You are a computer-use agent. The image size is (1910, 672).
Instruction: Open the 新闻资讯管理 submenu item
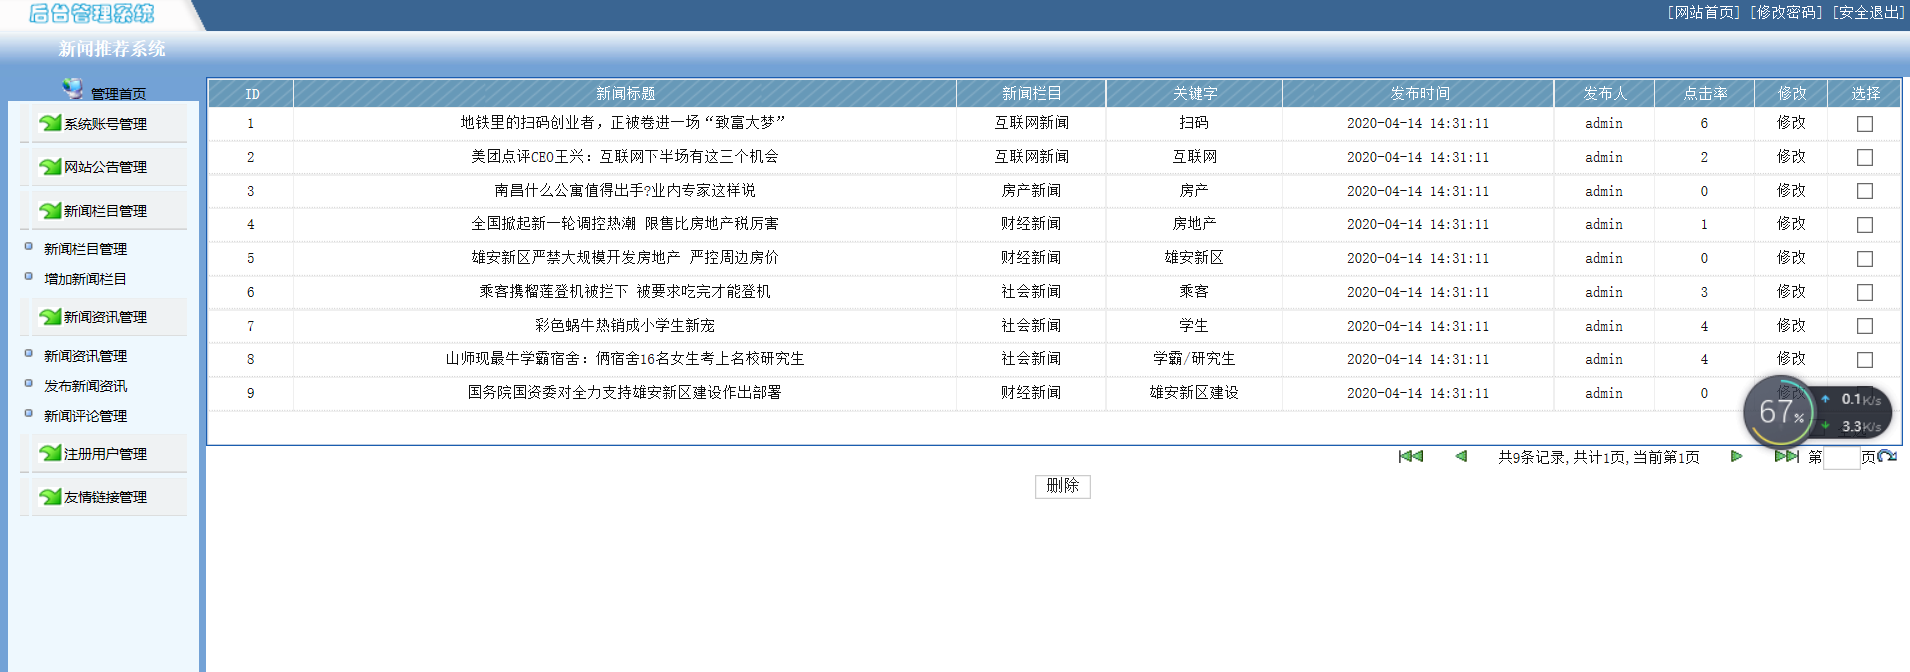pos(85,356)
